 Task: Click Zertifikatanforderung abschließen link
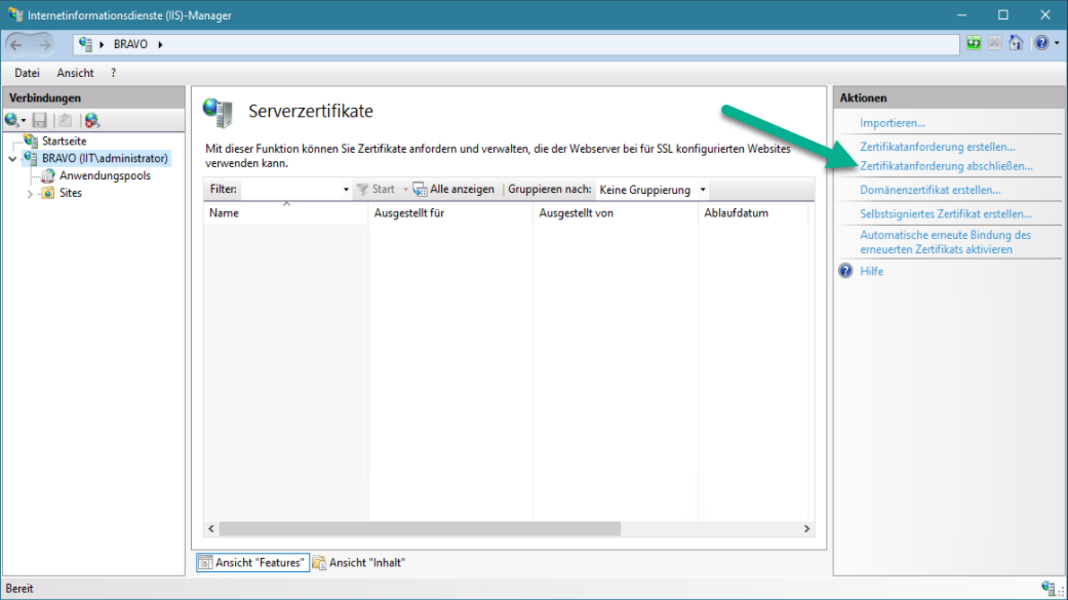tap(946, 166)
